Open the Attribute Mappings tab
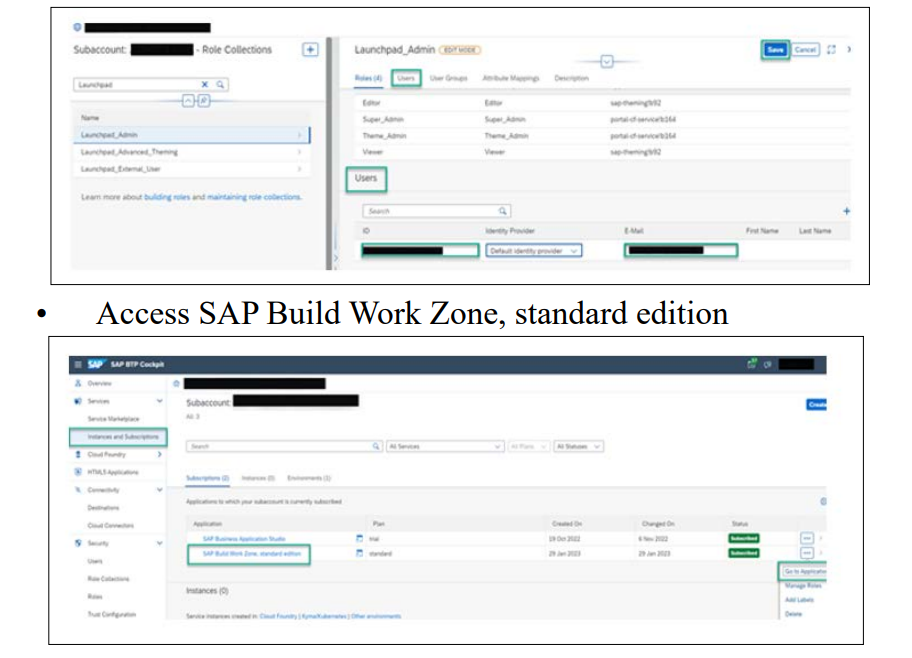This screenshot has width=912, height=658. (x=511, y=78)
